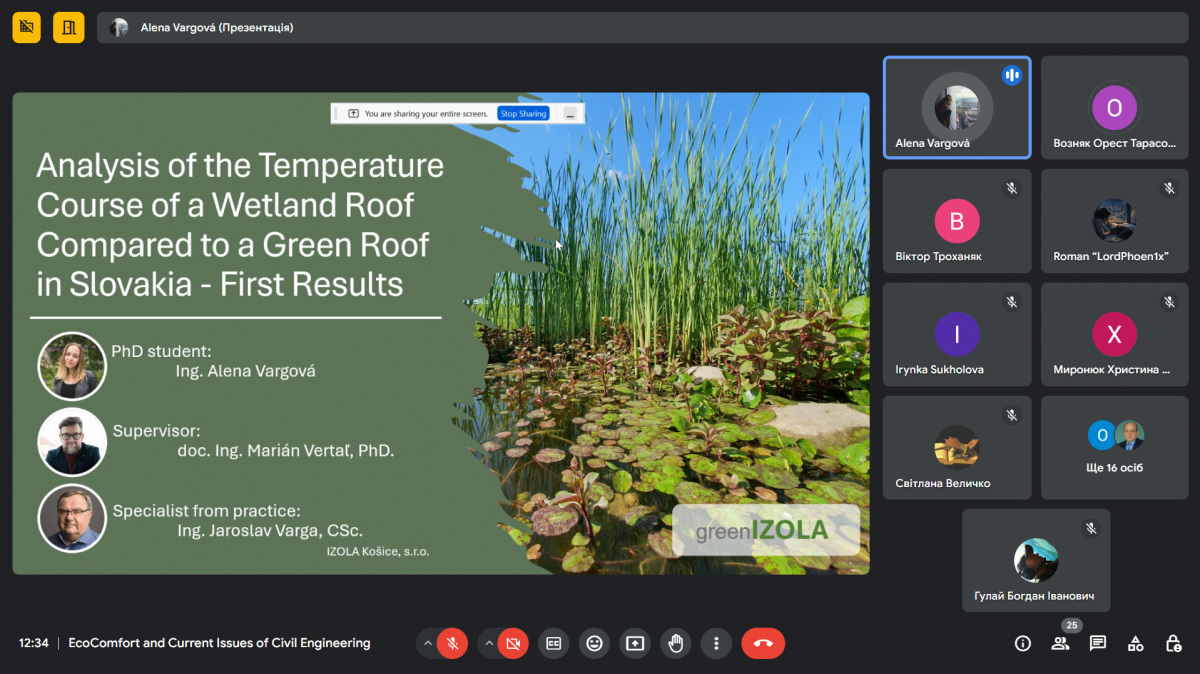
Task: Leave the call with red hangup button
Action: click(763, 643)
